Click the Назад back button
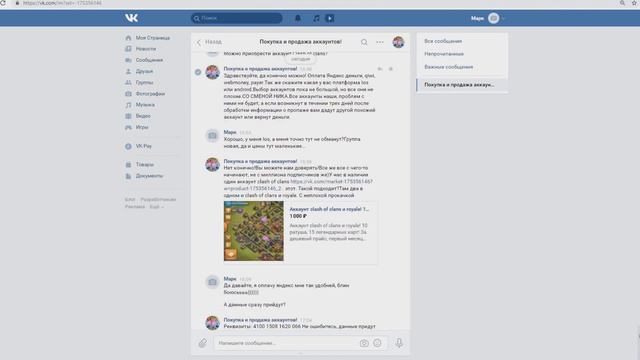This screenshot has height=360, width=640. click(209, 42)
